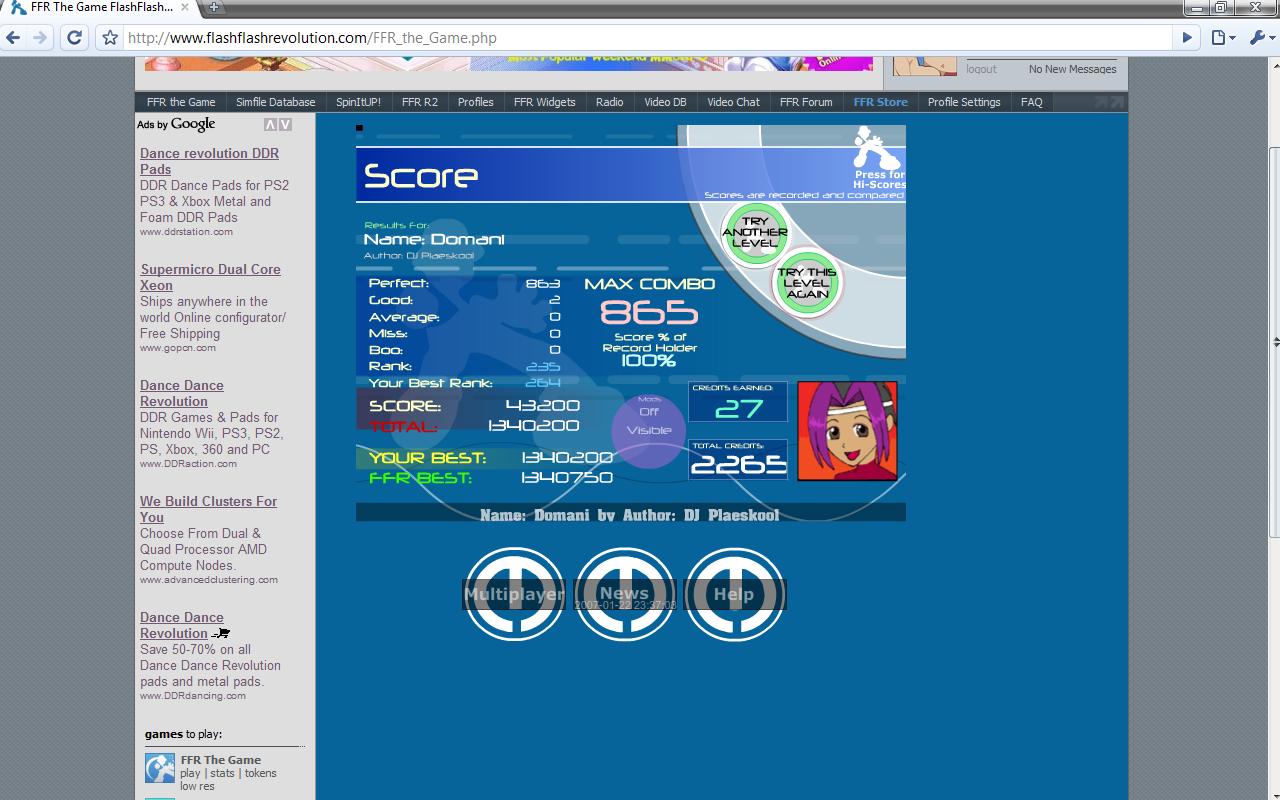Go to SpinItUP! in the nav bar

358,102
